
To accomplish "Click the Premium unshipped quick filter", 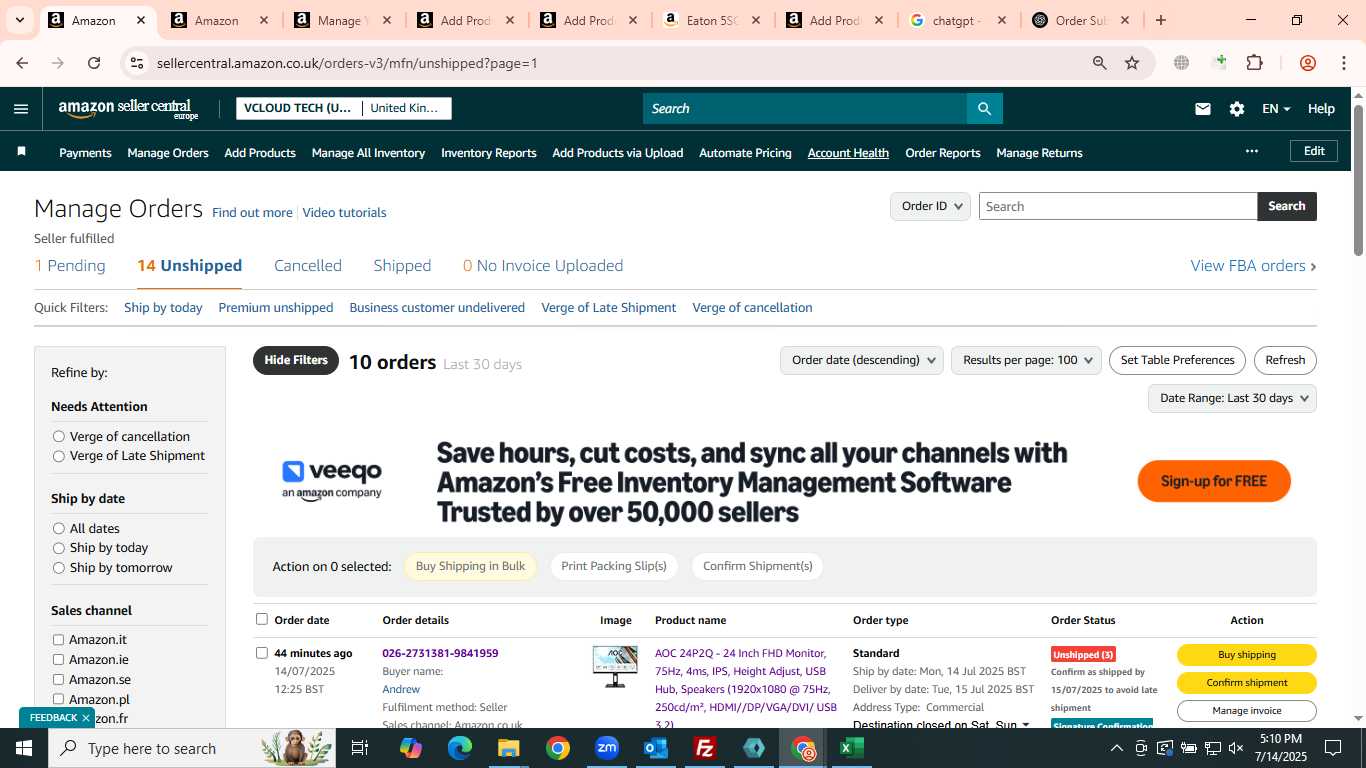I will pyautogui.click(x=276, y=308).
